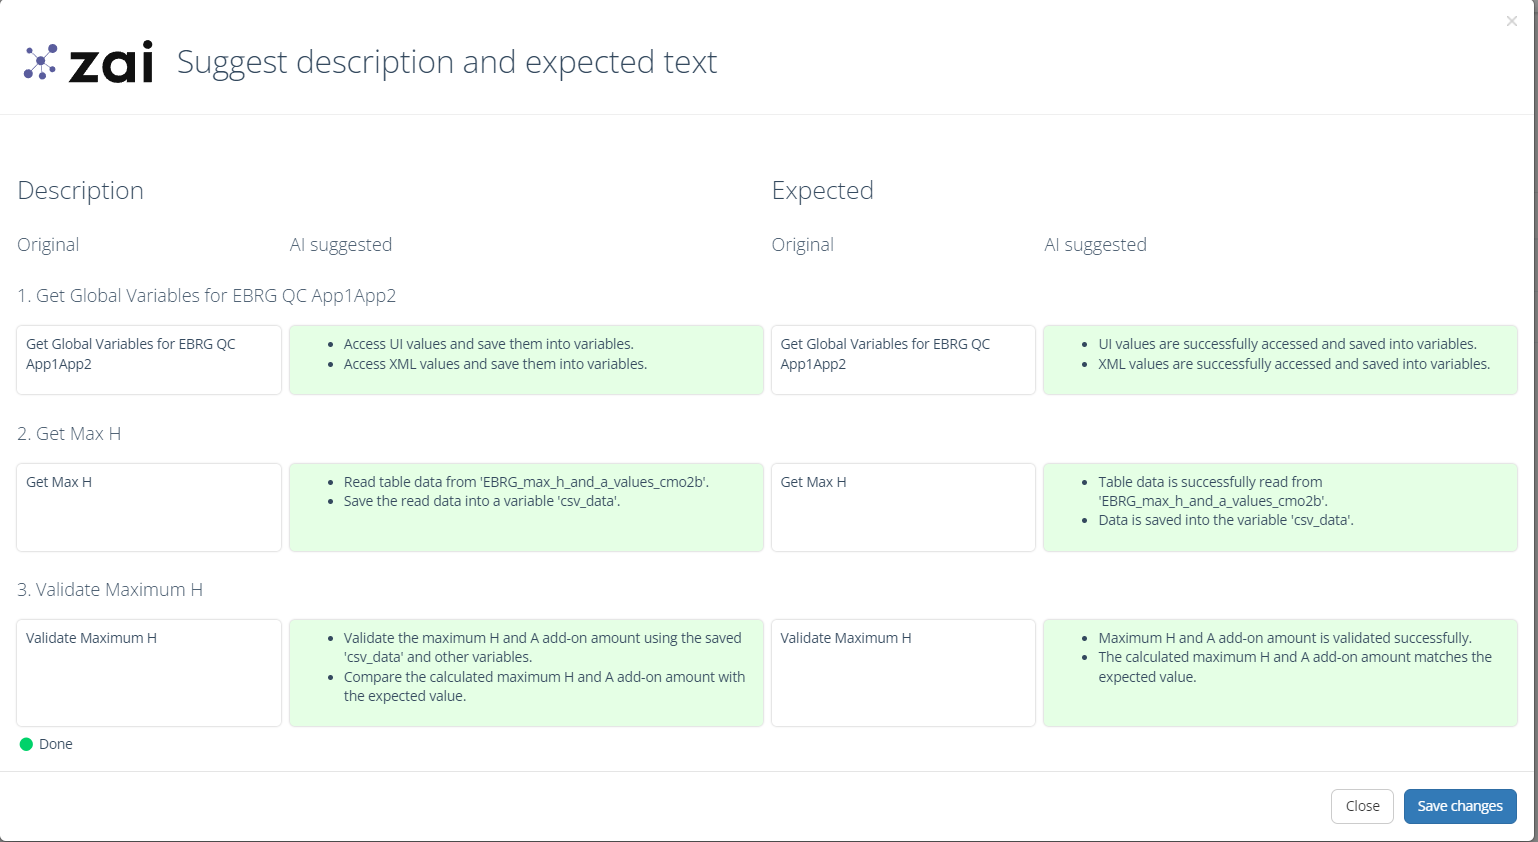Edit original expected text for Get Global Variables
The height and width of the screenshot is (842, 1538).
[x=903, y=360]
